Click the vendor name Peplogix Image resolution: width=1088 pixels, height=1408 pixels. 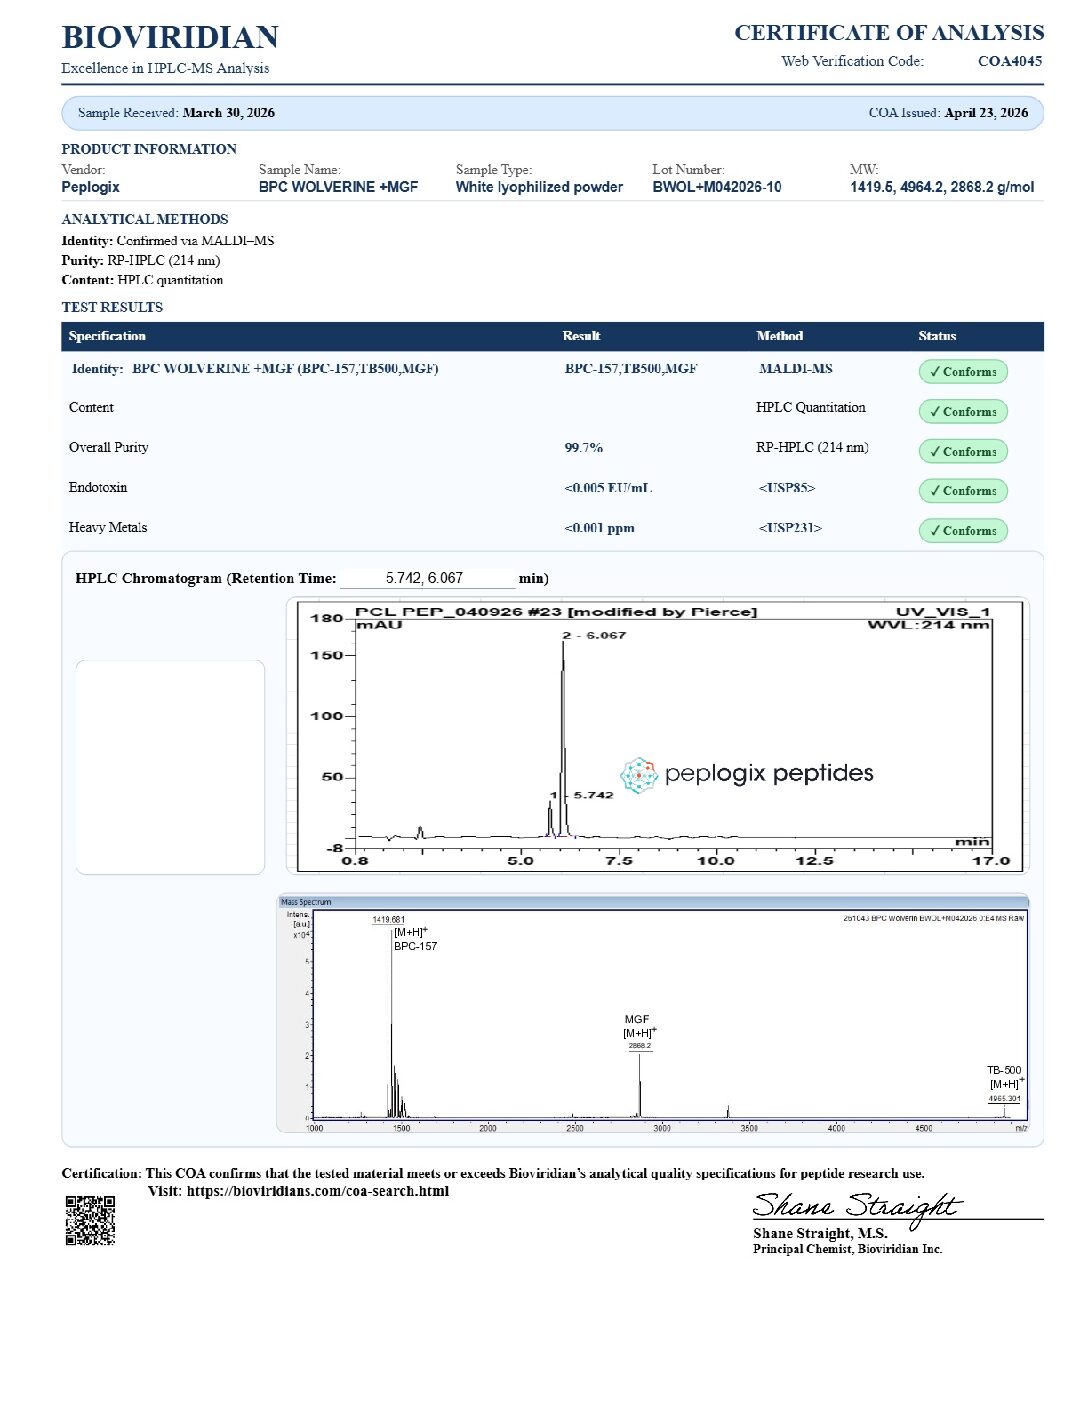90,187
